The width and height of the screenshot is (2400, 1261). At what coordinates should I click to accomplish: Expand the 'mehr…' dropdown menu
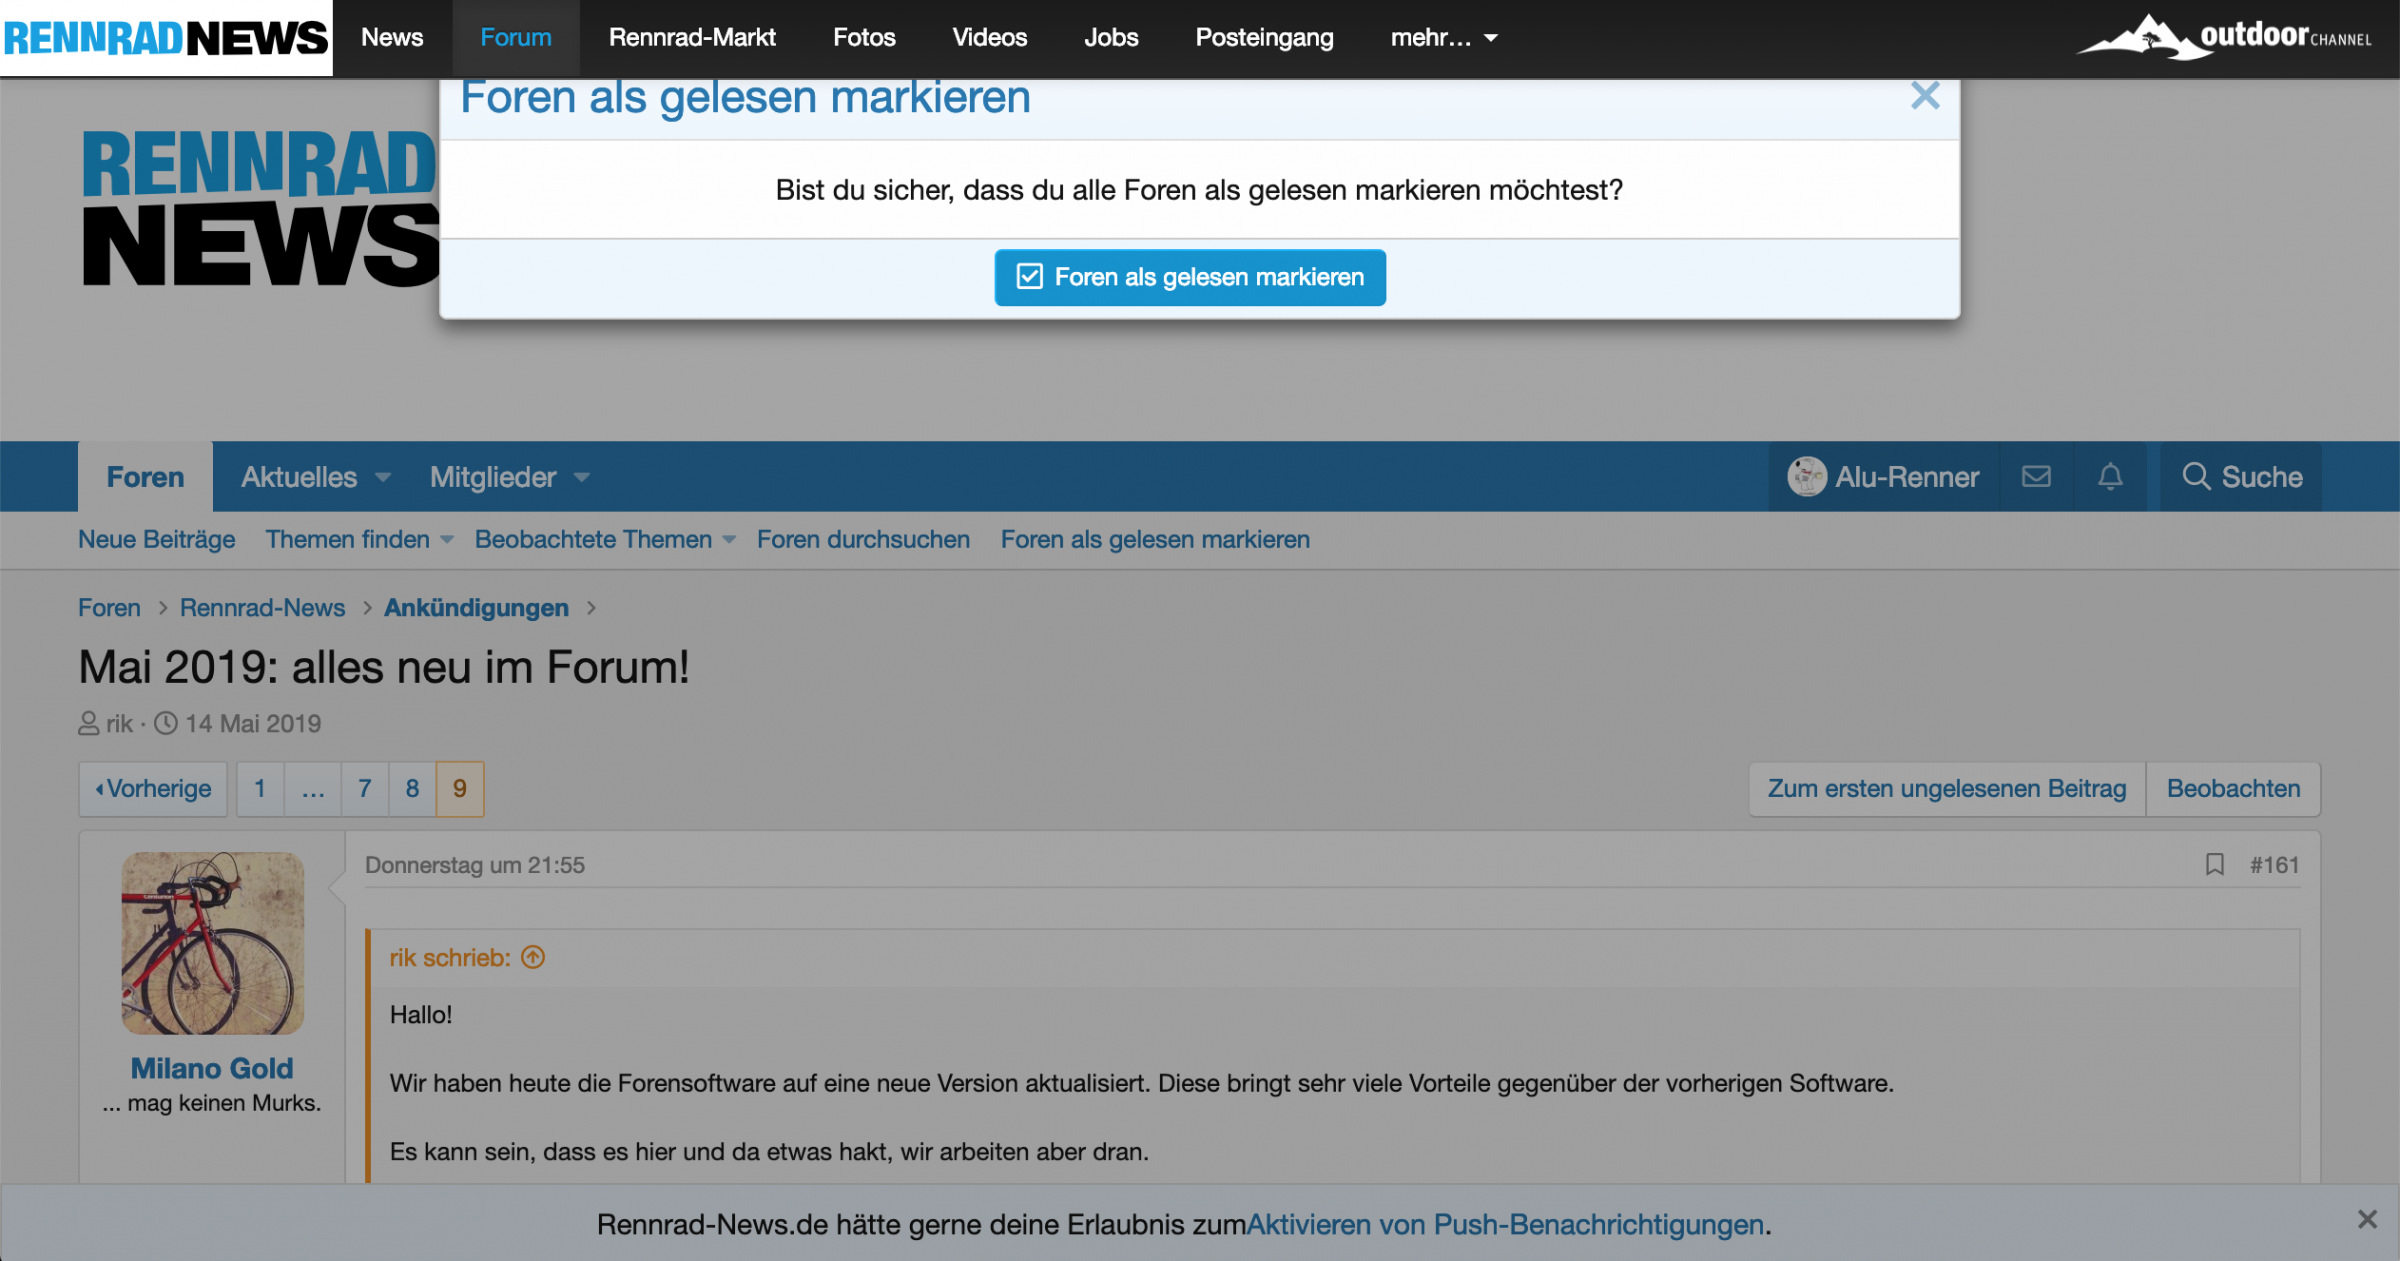pos(1443,38)
